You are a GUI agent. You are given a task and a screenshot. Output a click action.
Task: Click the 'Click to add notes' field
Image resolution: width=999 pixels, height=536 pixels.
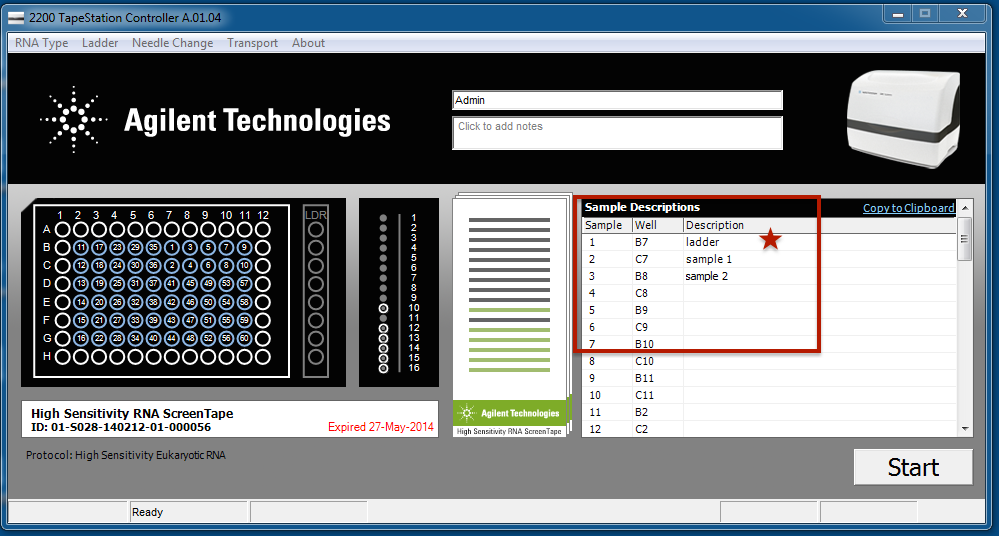(617, 133)
